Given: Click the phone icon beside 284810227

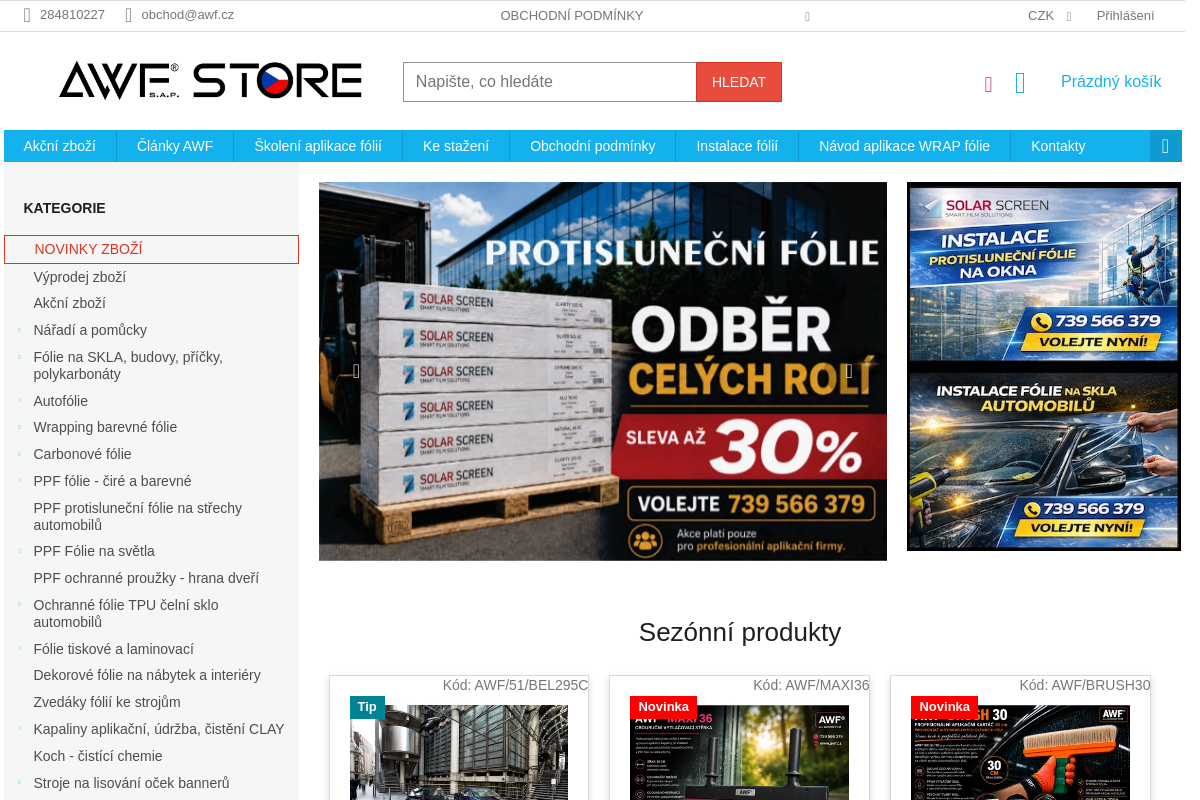Looking at the screenshot, I should click(x=27, y=15).
